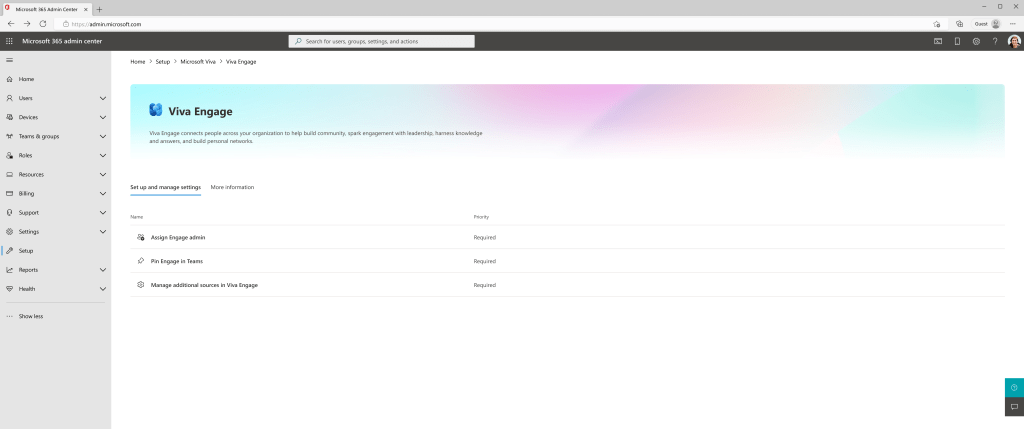Click the pin icon for Engage in Teams
The image size is (1024, 429).
click(x=141, y=261)
